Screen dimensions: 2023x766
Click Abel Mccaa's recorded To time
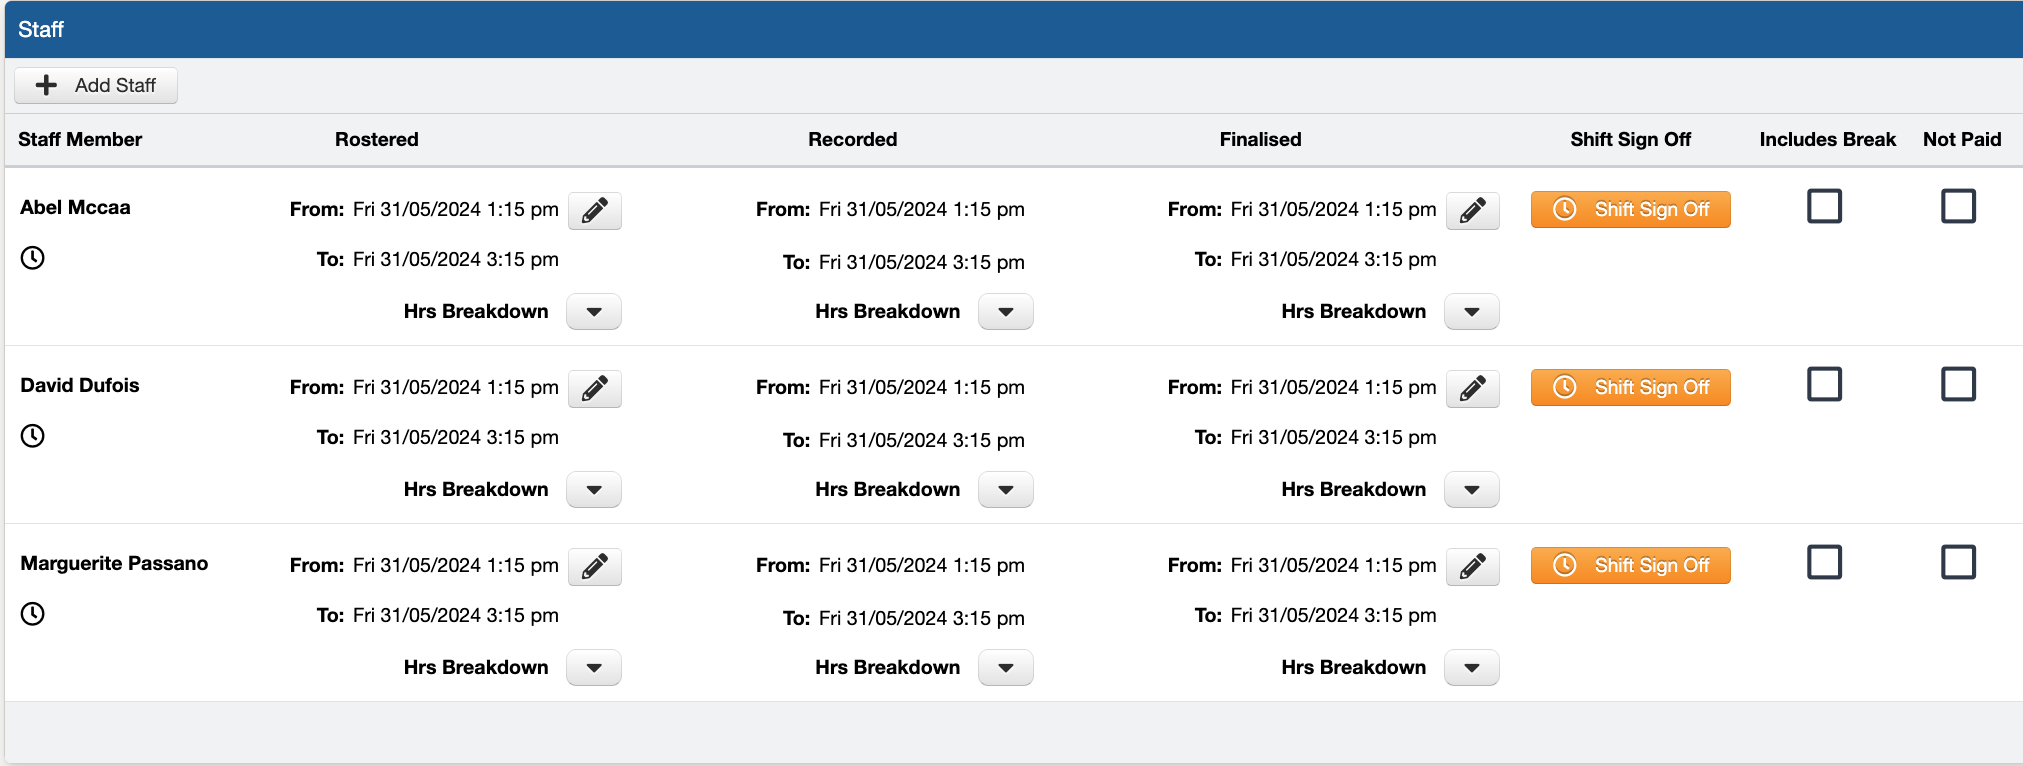click(x=922, y=262)
